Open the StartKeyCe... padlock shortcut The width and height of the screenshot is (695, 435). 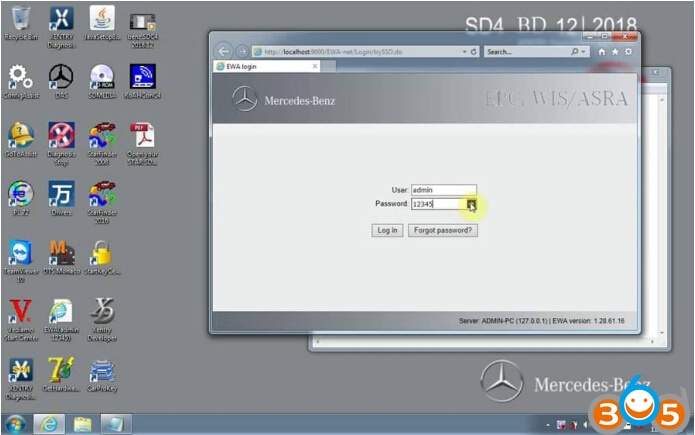click(x=102, y=258)
